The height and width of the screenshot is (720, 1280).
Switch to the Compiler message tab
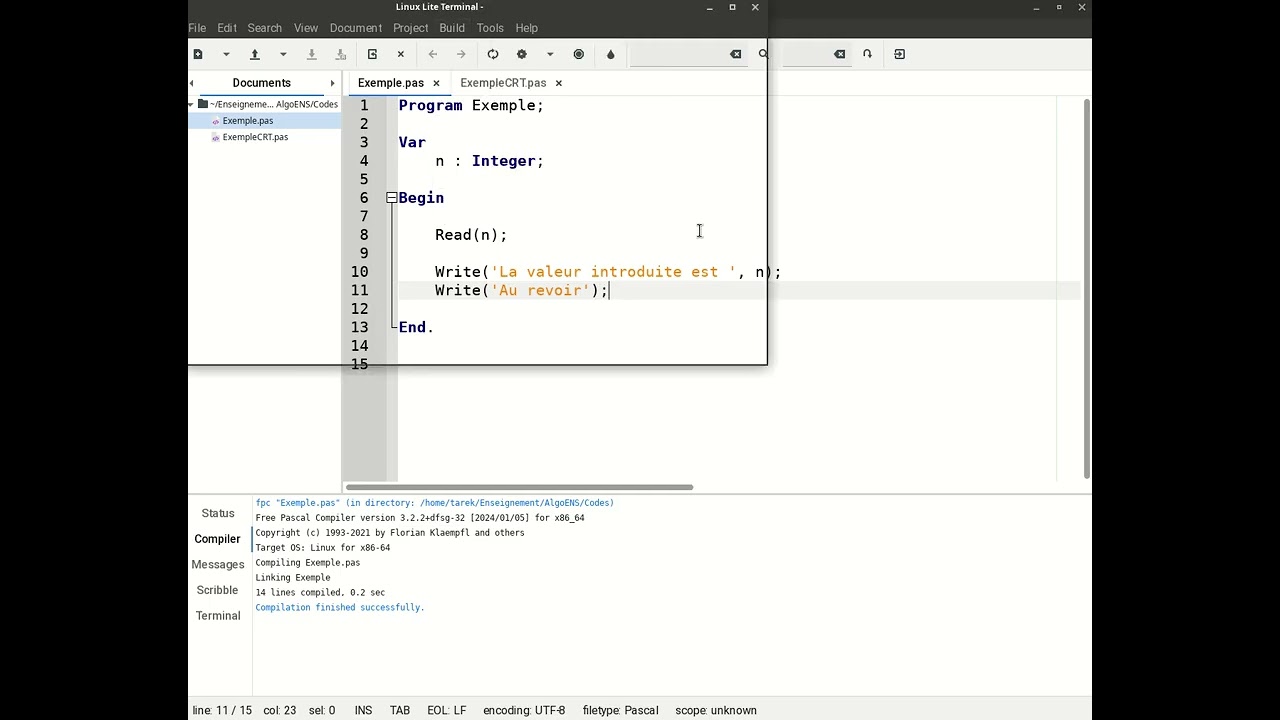(x=217, y=539)
